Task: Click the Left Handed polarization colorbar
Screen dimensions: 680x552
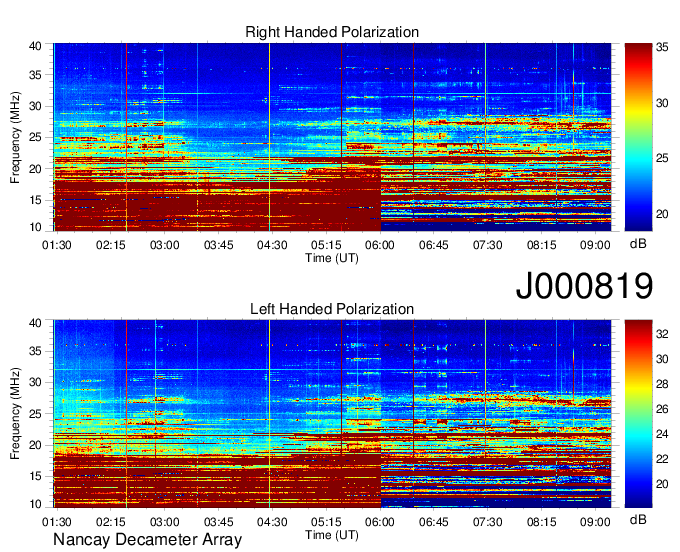Action: coord(638,414)
